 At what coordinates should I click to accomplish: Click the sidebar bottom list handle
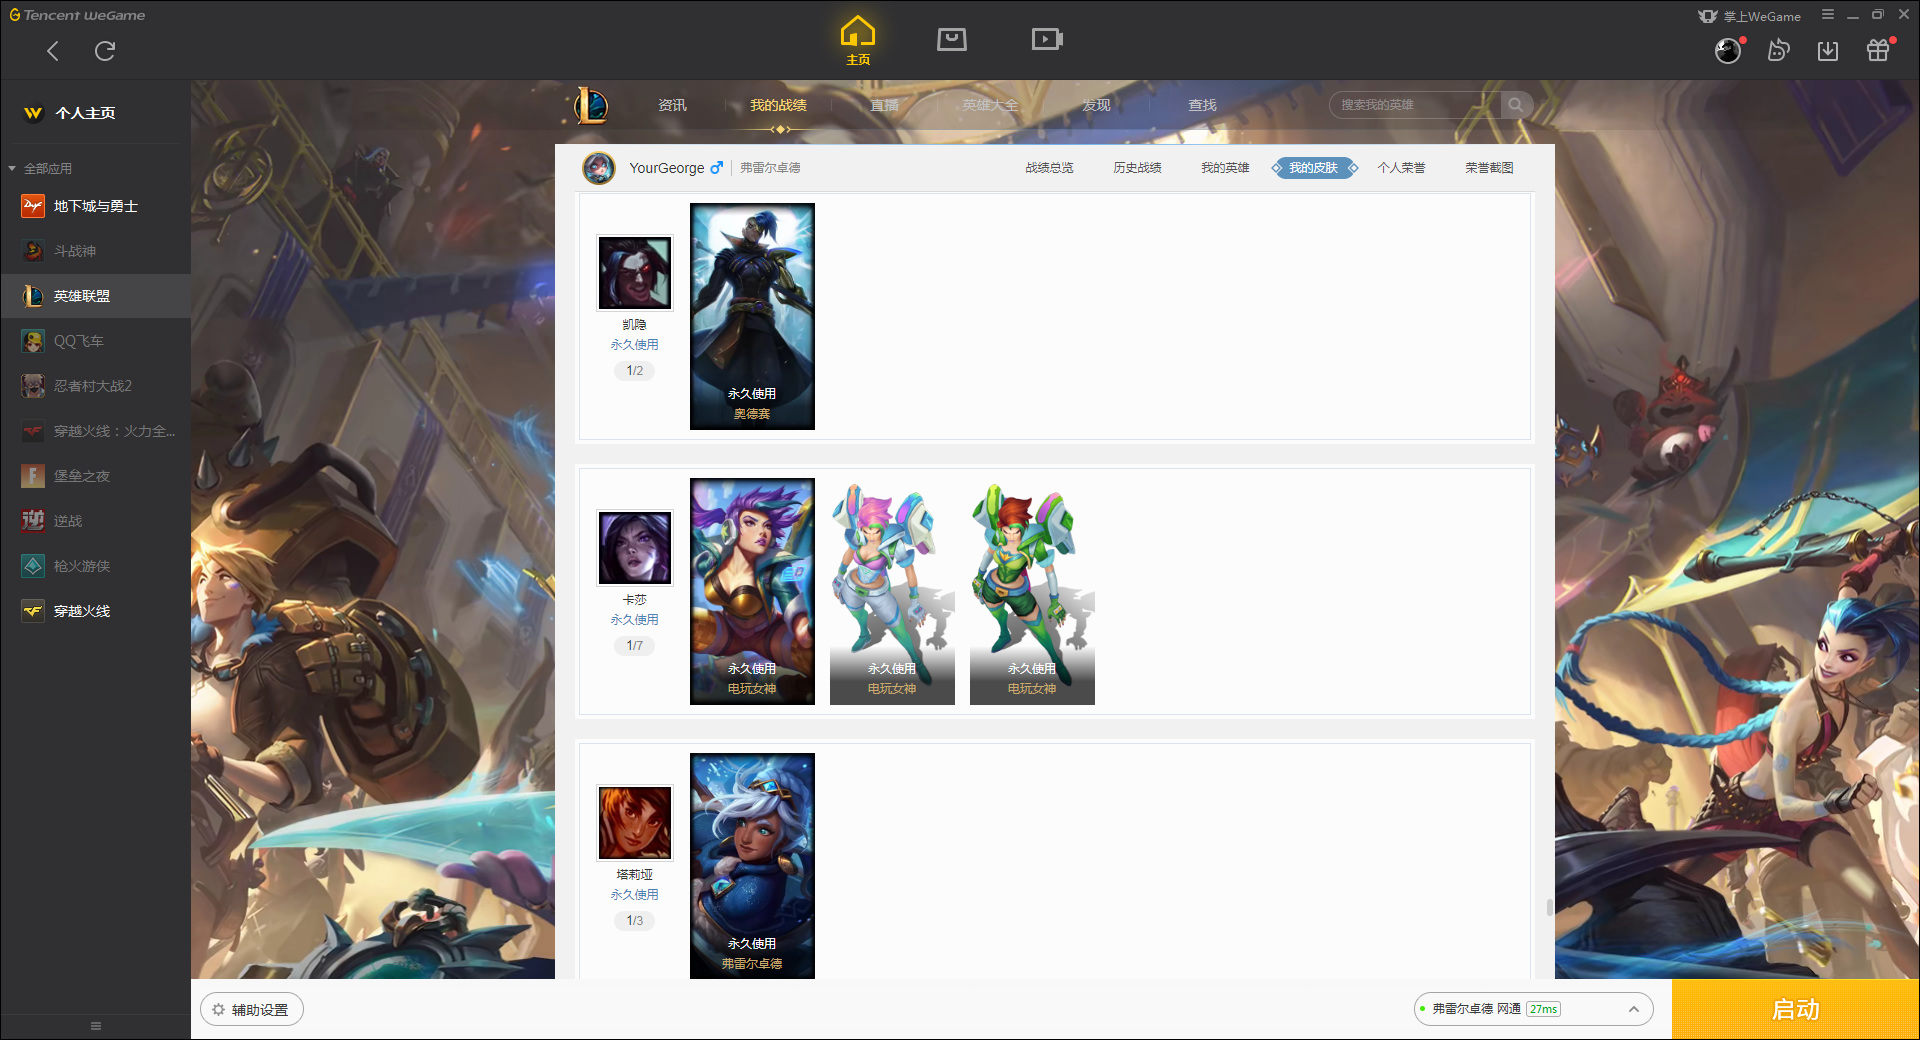[96, 1026]
